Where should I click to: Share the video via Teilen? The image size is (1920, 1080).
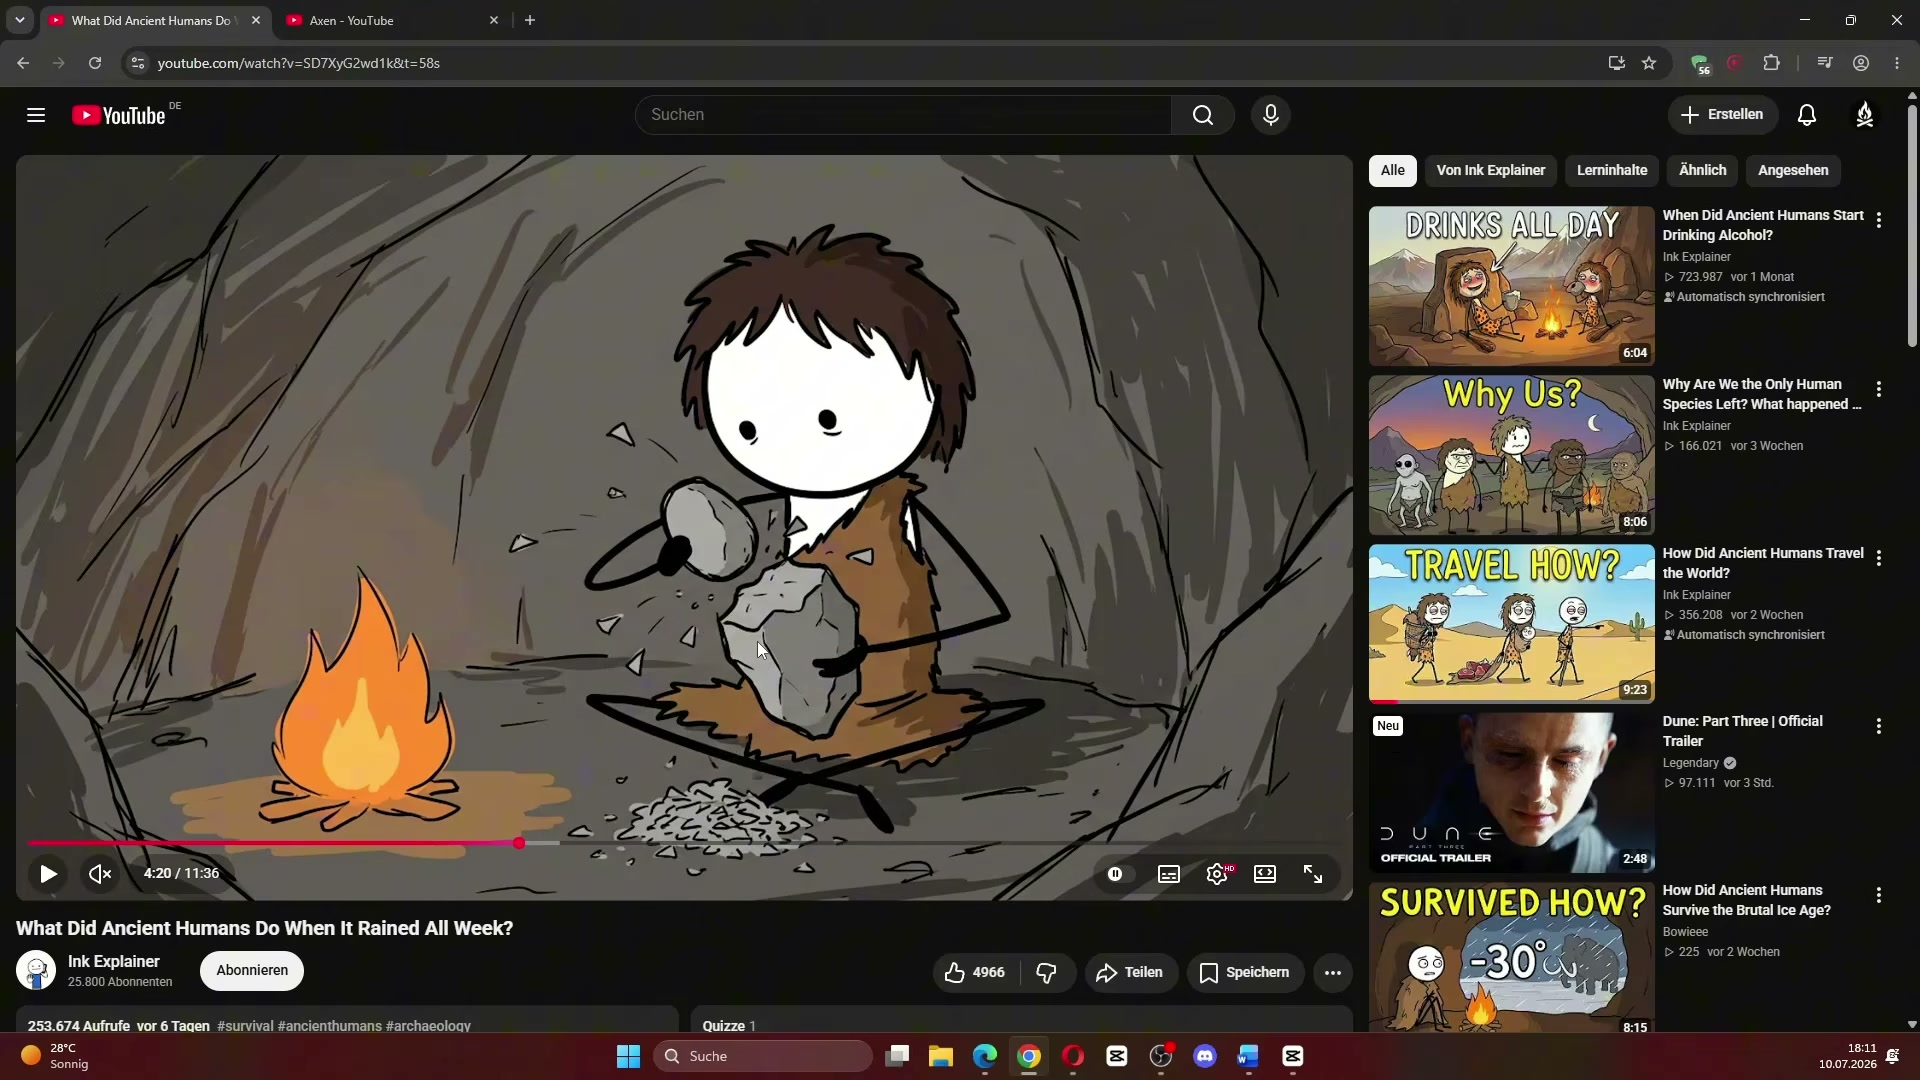tap(1130, 972)
